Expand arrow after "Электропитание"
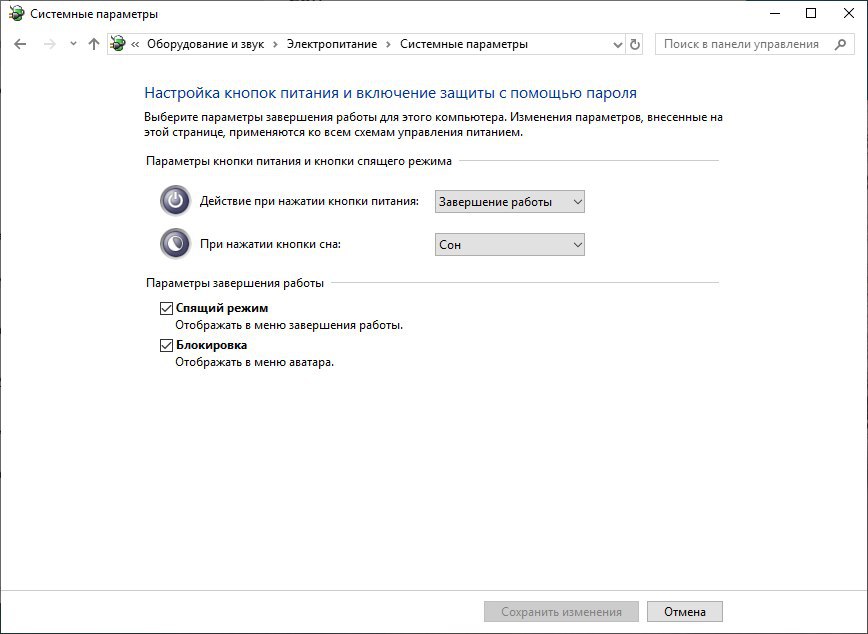The image size is (868, 634). coord(389,44)
